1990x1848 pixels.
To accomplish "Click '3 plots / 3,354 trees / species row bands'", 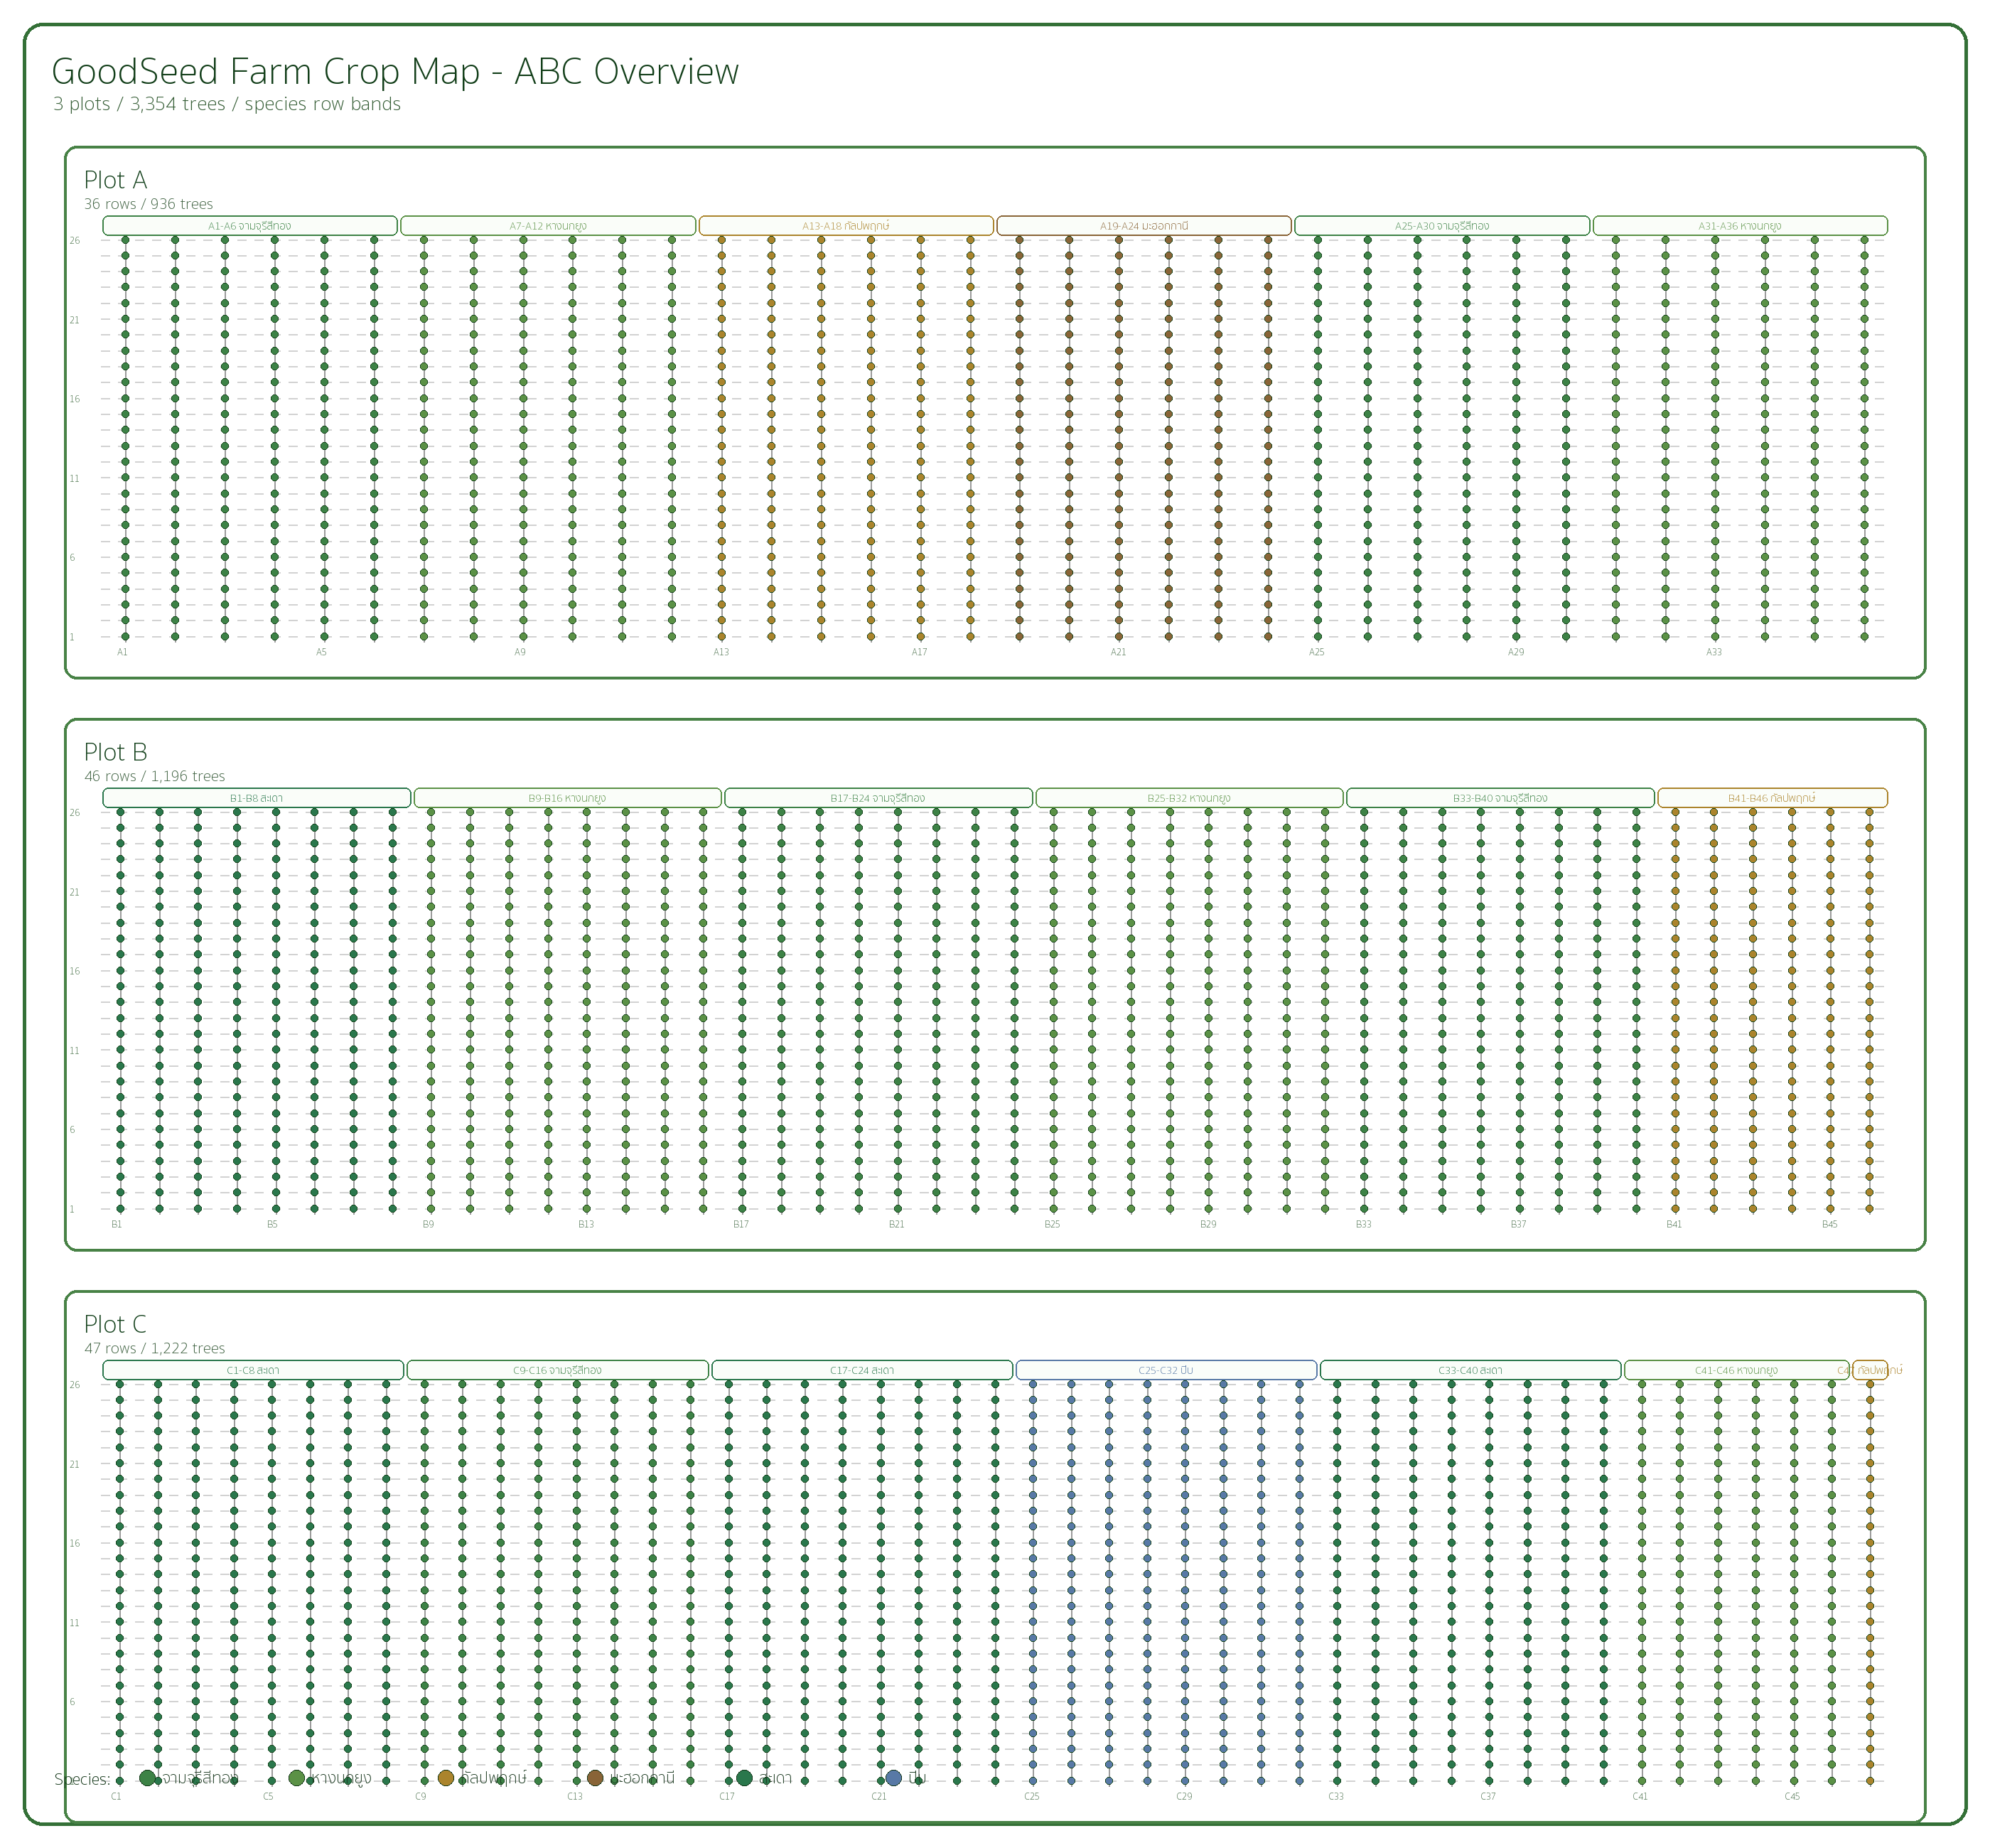I will tap(227, 104).
